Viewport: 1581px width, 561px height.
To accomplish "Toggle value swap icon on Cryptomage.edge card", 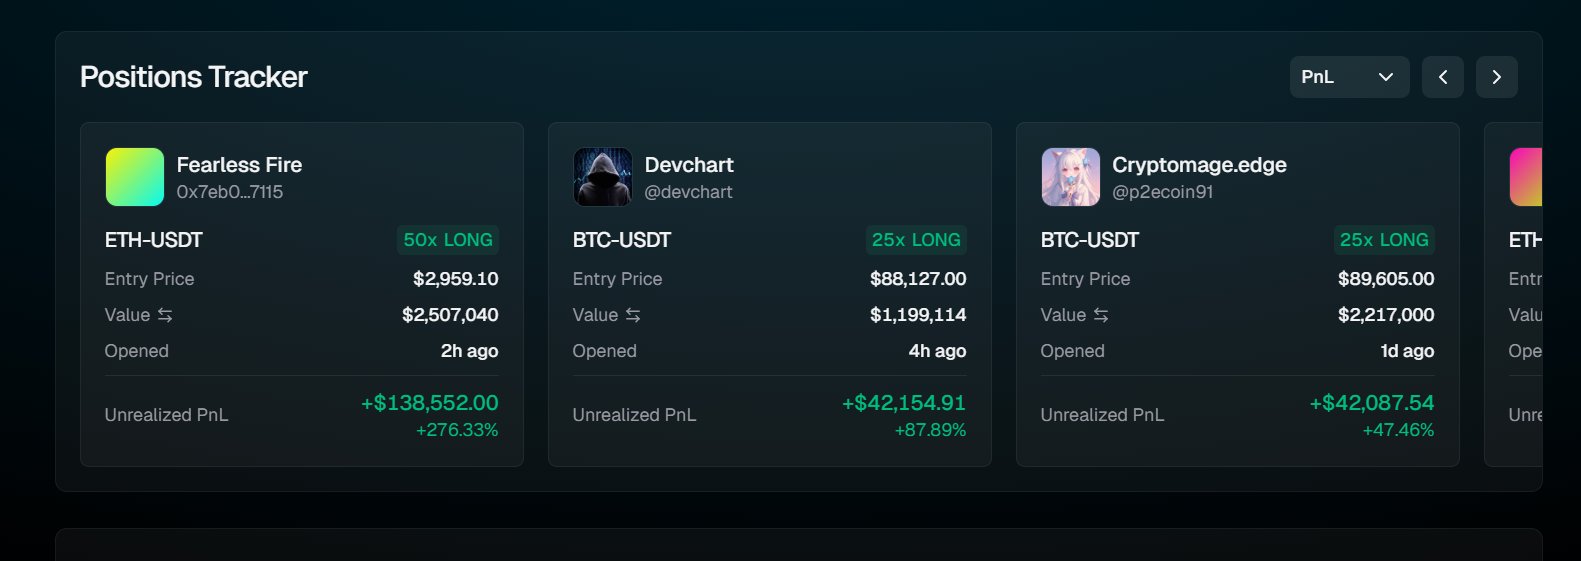I will (1101, 315).
